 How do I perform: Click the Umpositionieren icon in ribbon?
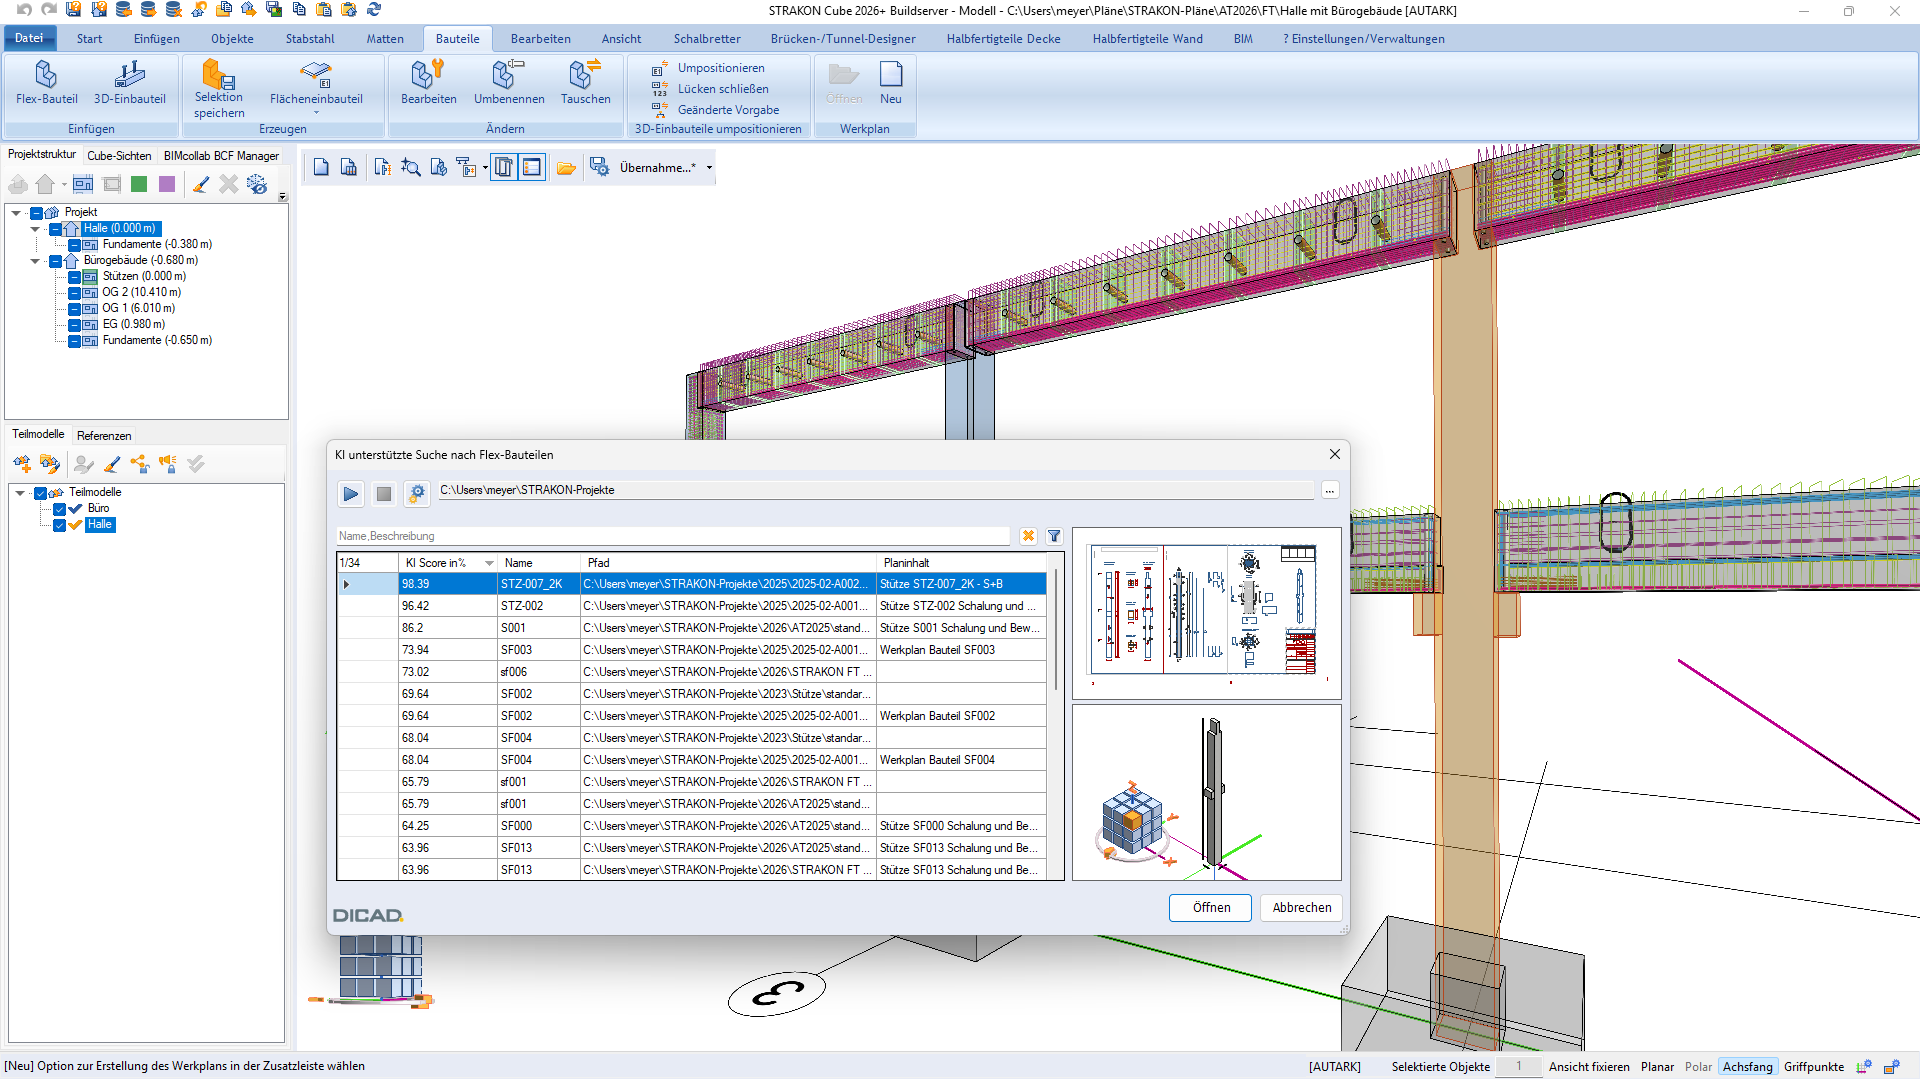coord(660,68)
